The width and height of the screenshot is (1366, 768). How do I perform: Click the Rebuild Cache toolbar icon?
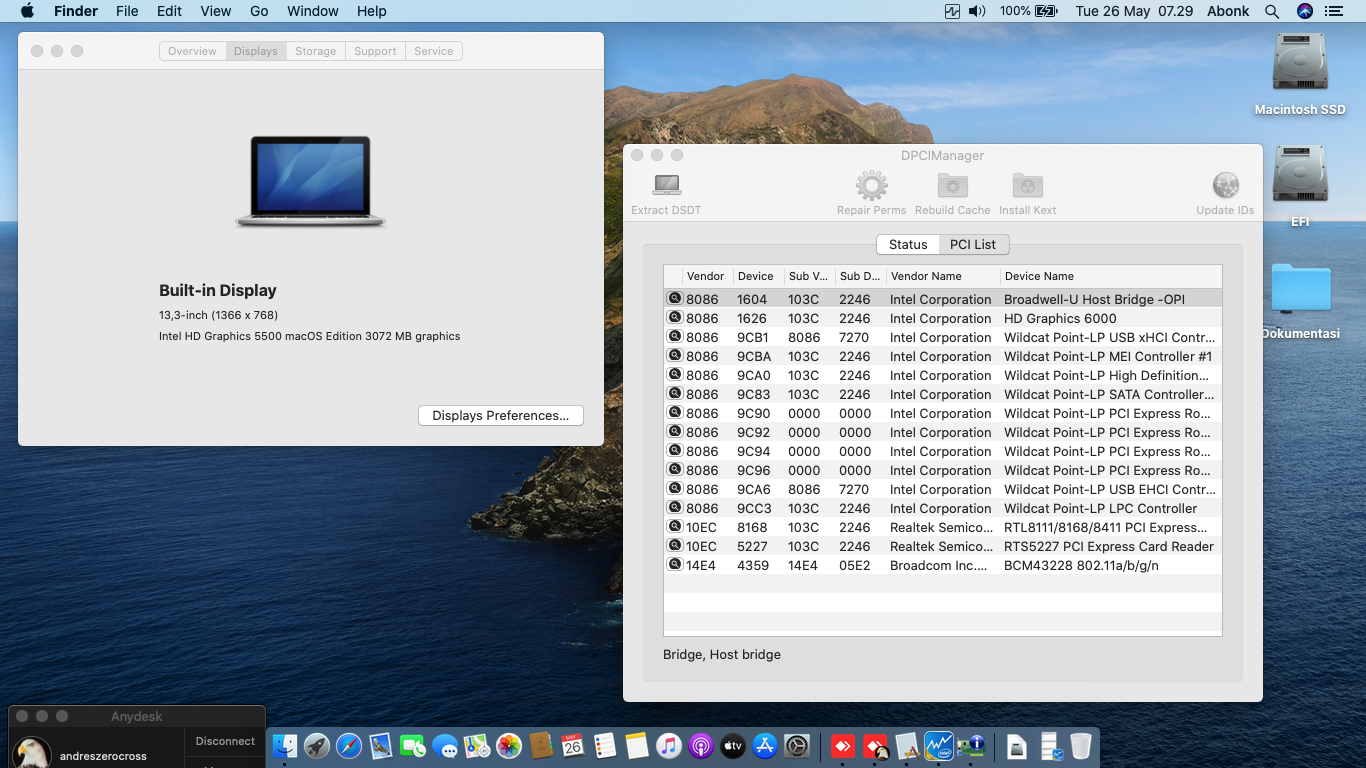click(952, 186)
